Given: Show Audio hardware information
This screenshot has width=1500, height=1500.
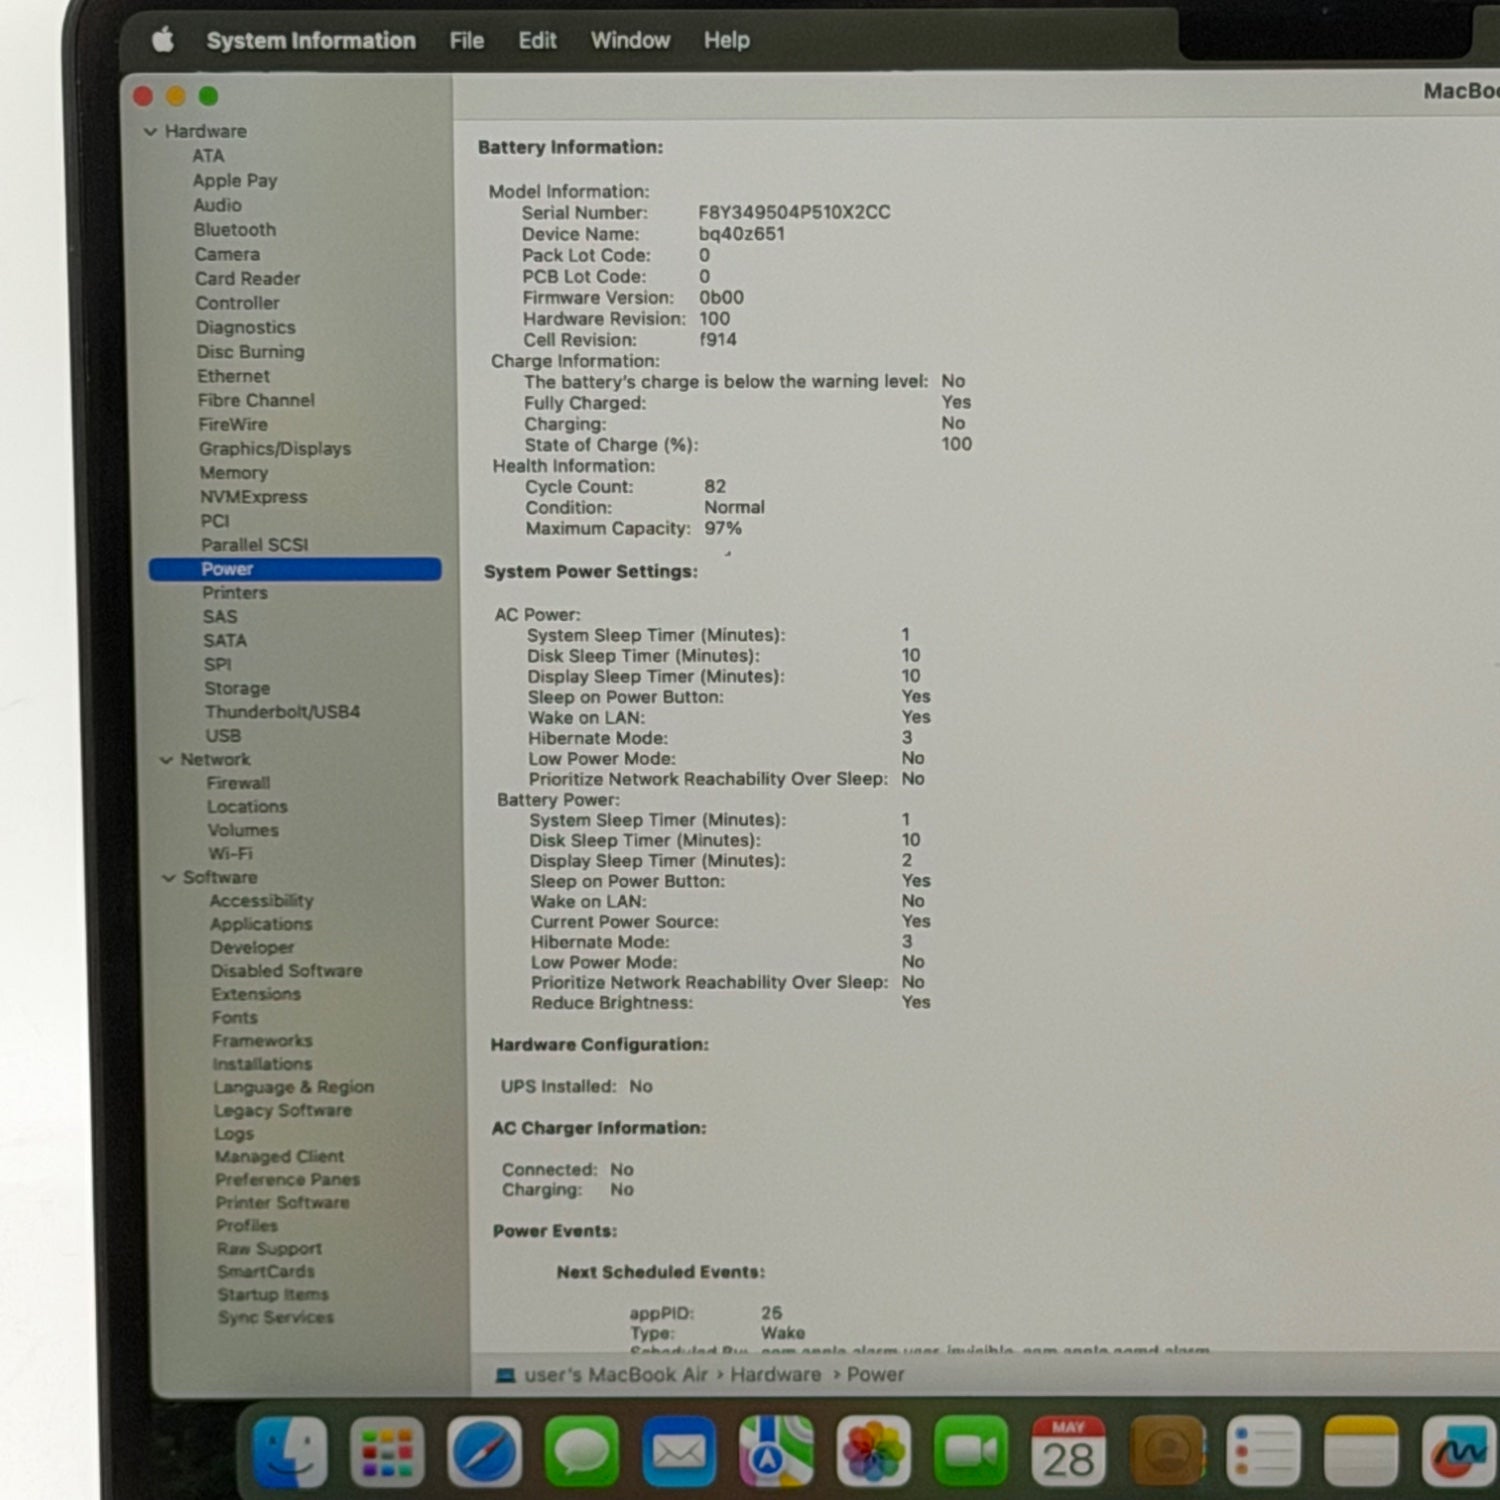Looking at the screenshot, I should (217, 205).
